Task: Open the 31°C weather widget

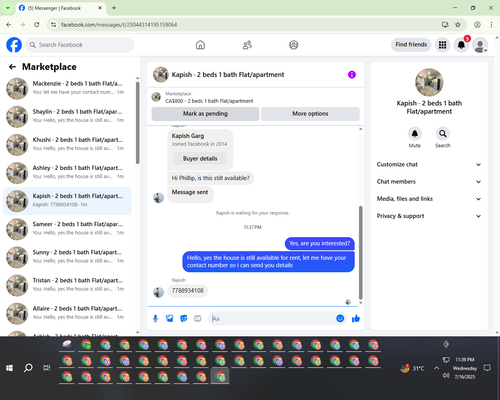Action: [413, 368]
